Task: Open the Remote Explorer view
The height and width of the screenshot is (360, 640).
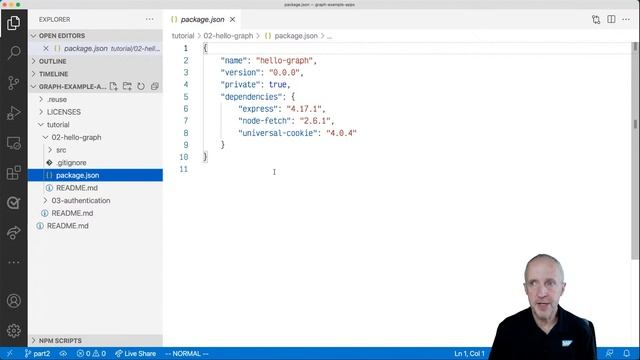Action: tap(13, 143)
